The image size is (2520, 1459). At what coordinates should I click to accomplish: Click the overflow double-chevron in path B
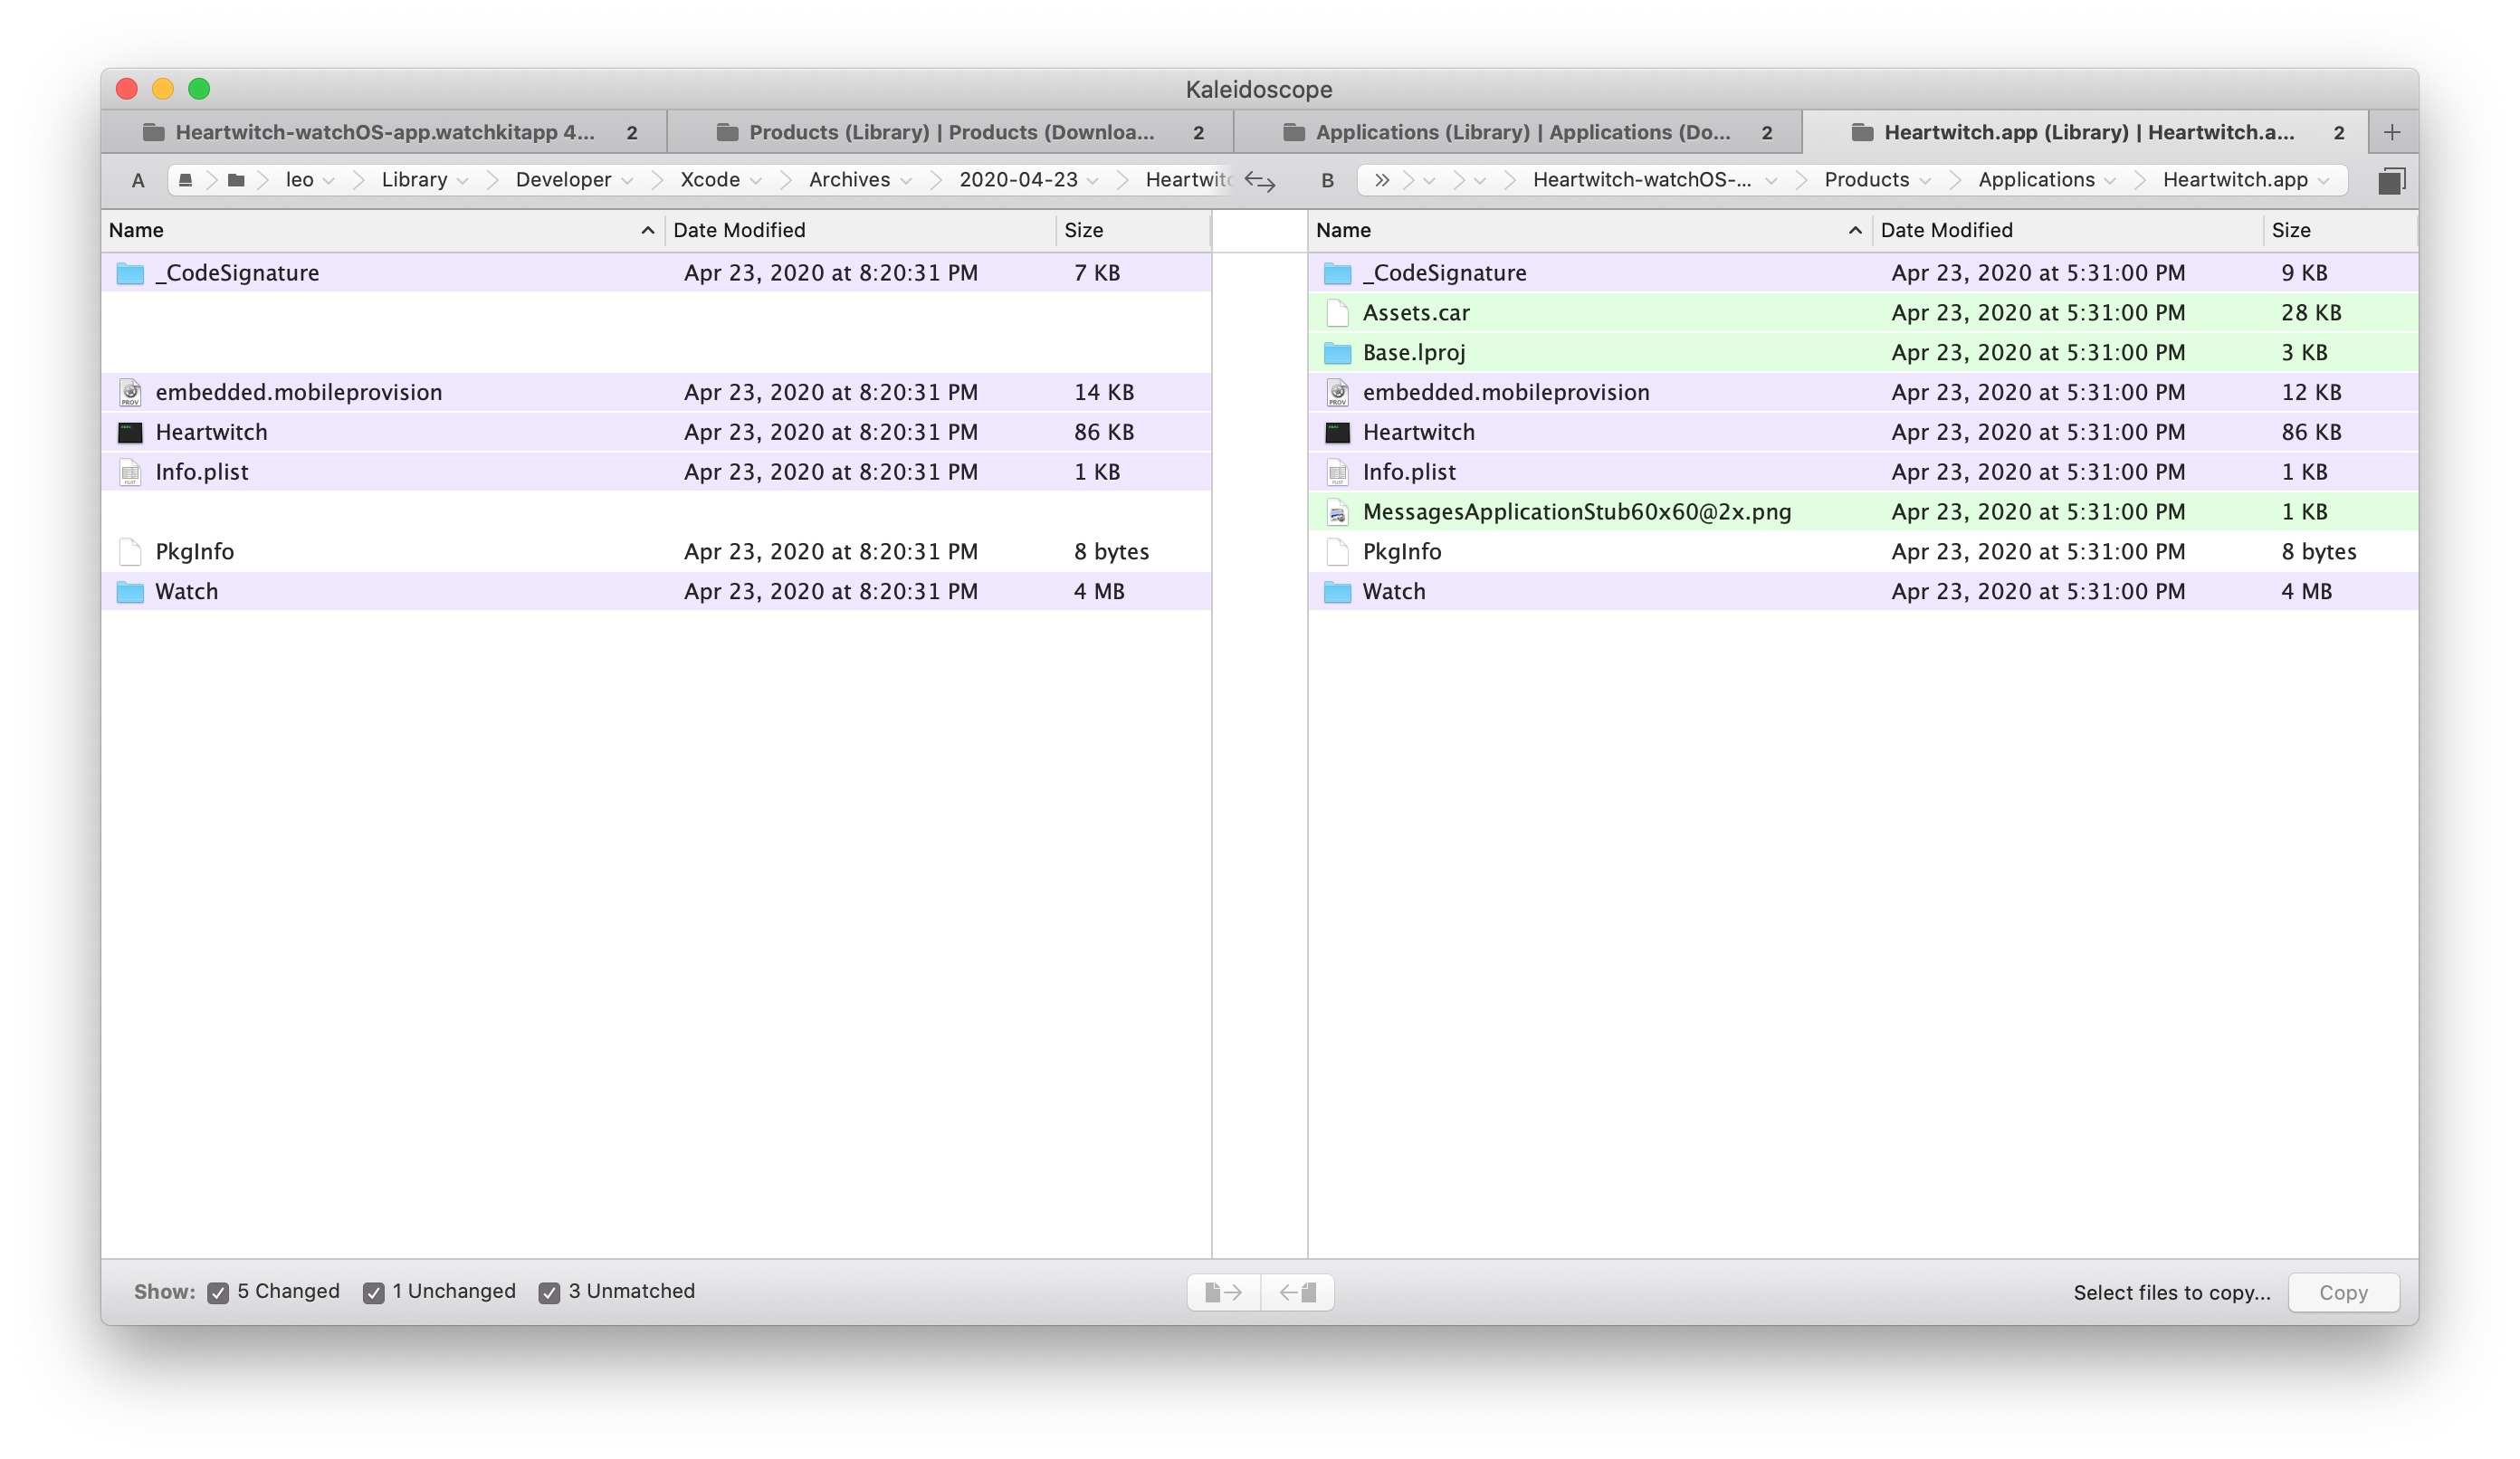[x=1382, y=180]
